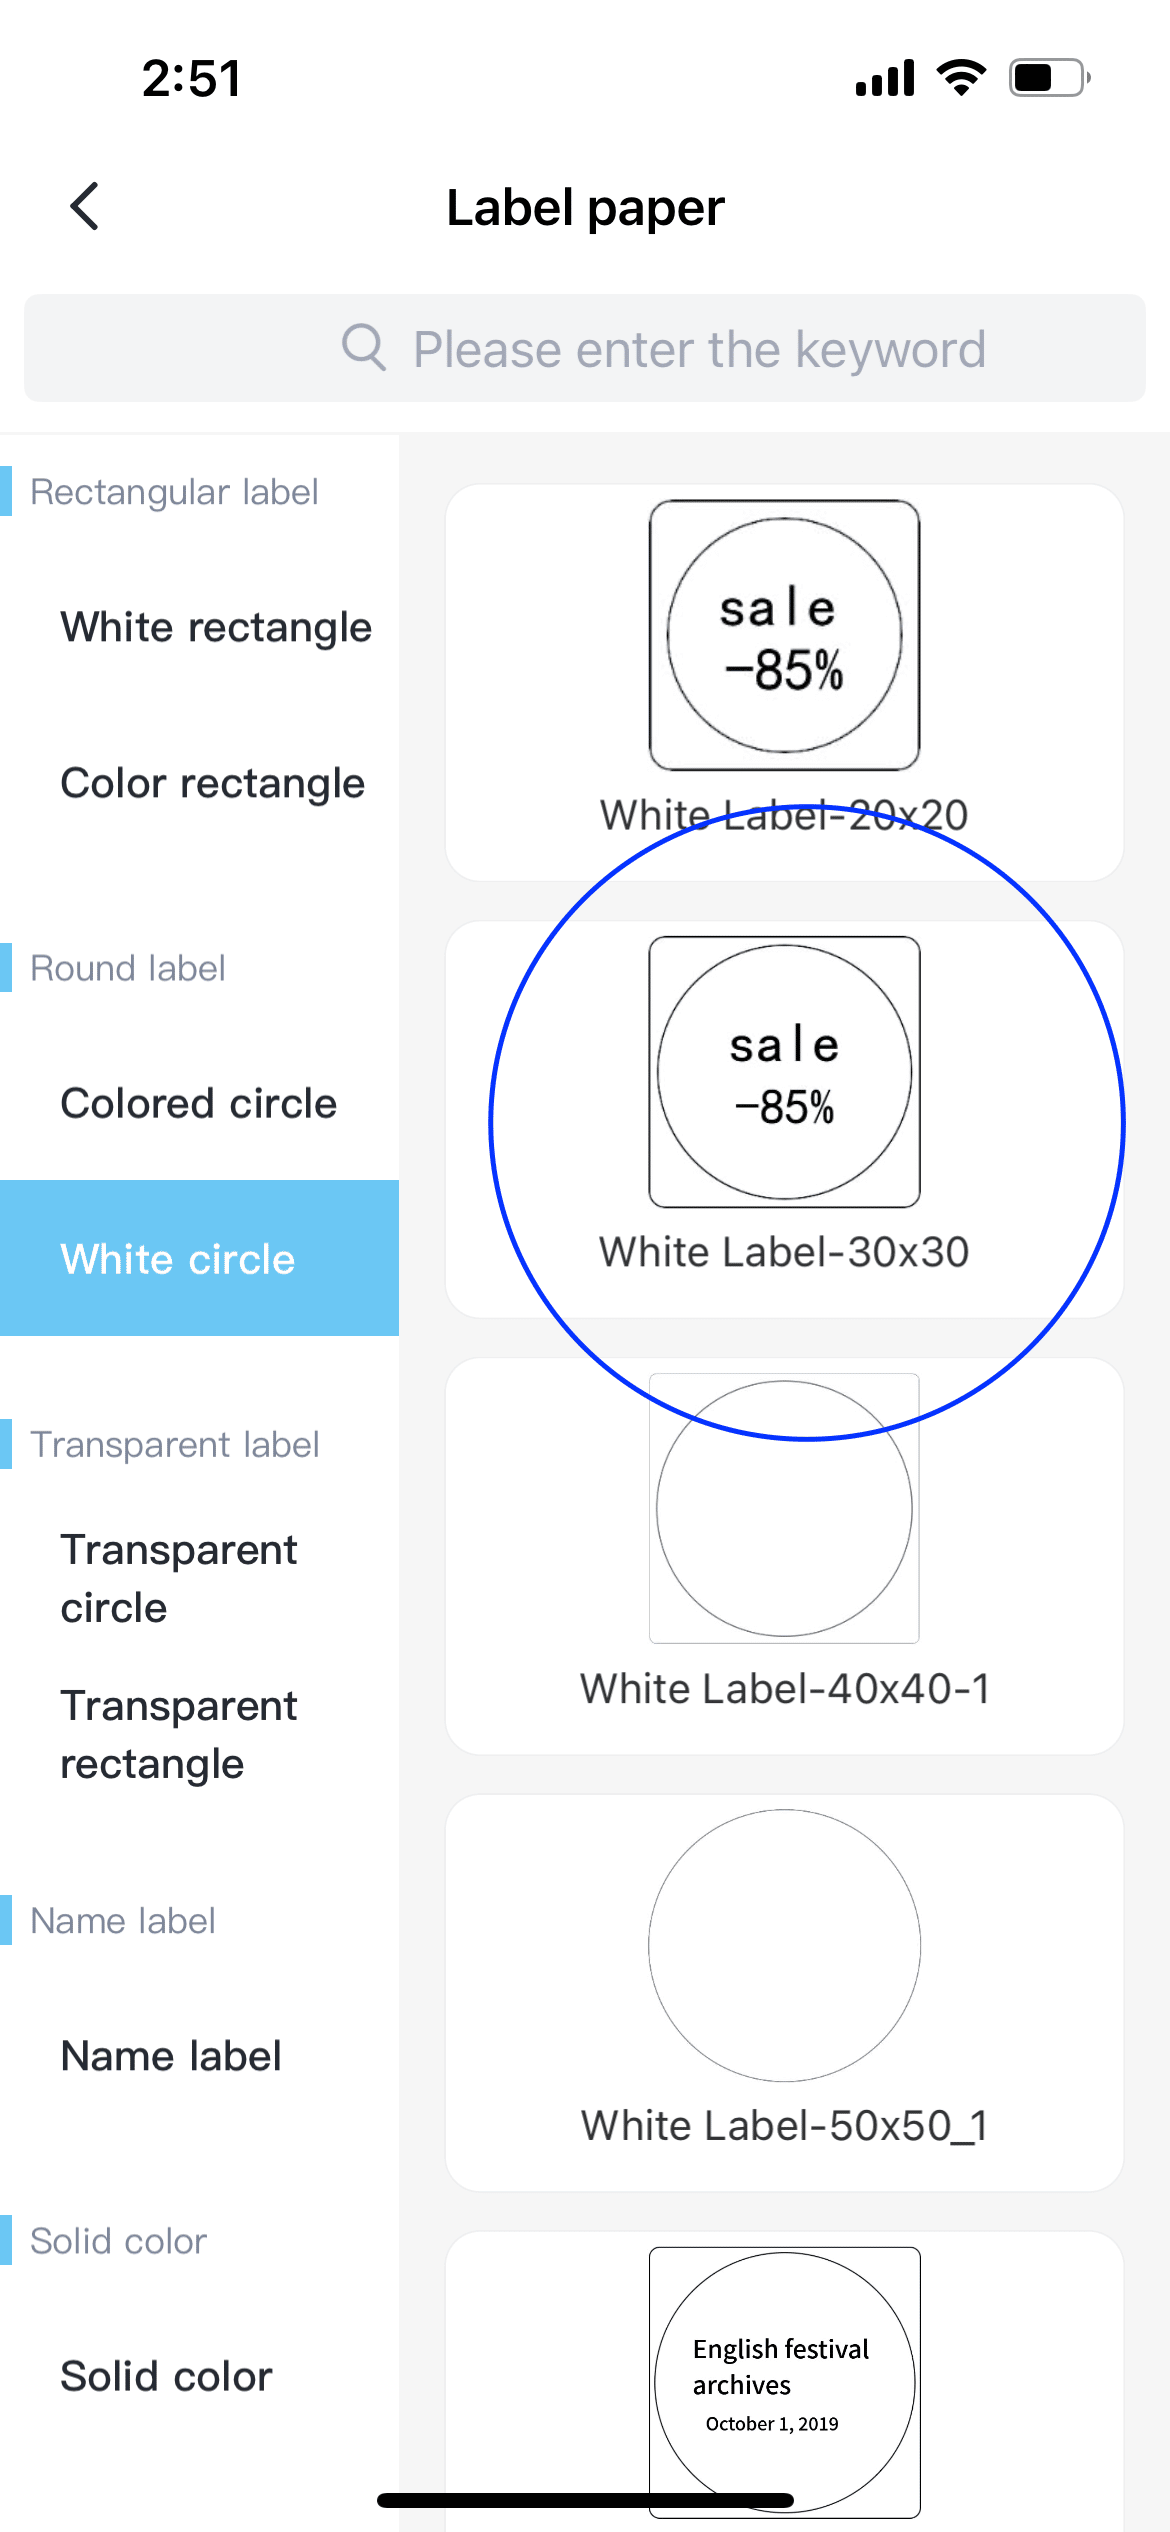The image size is (1170, 2532).
Task: Choose the Name label category
Action: (x=171, y=2056)
